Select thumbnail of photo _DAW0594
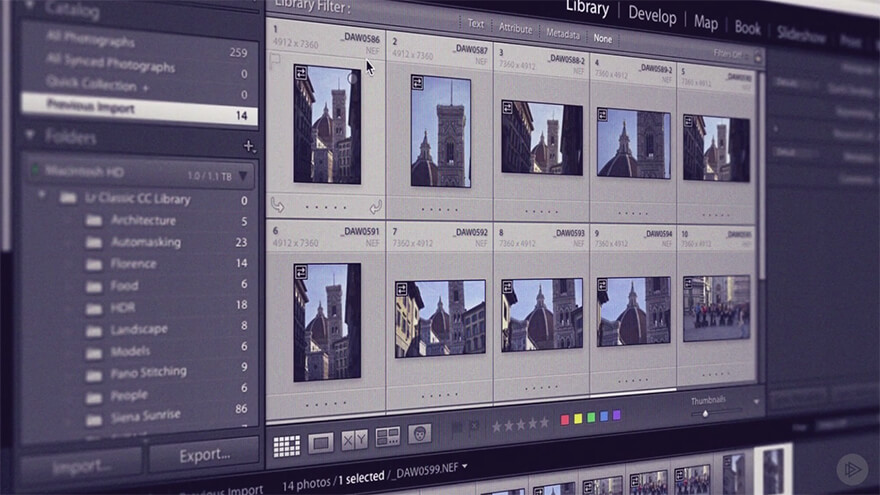The image size is (880, 495). (633, 311)
